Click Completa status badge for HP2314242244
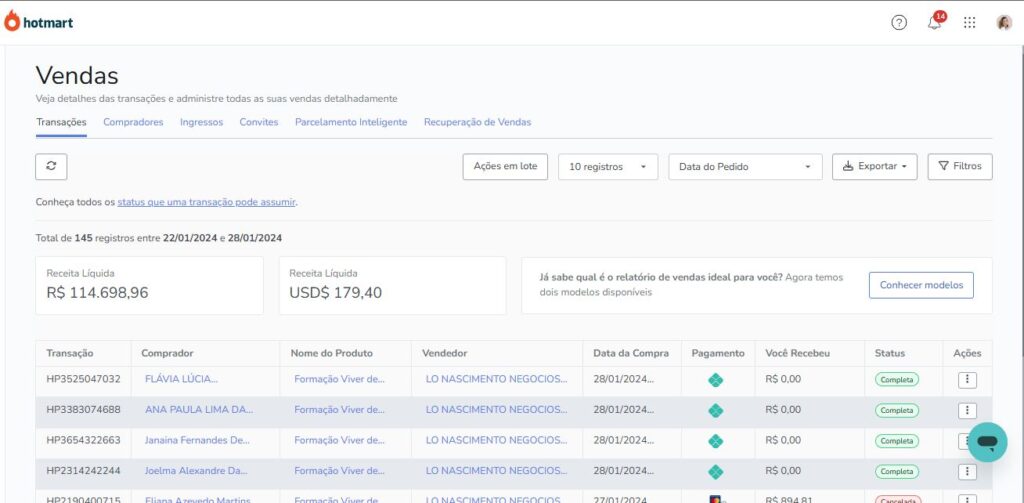1024x503 pixels. click(x=897, y=472)
